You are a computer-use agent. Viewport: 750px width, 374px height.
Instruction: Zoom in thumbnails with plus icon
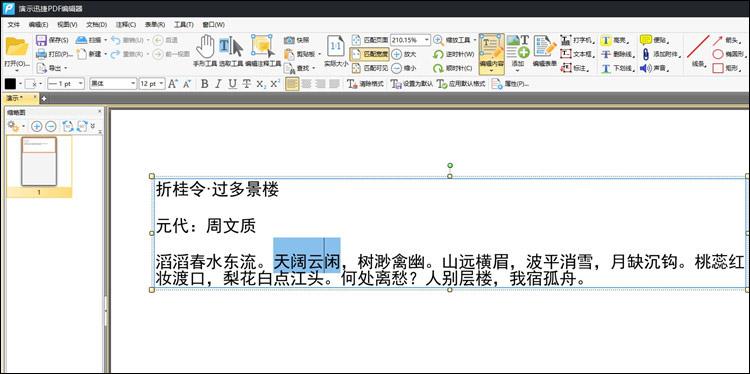36,126
